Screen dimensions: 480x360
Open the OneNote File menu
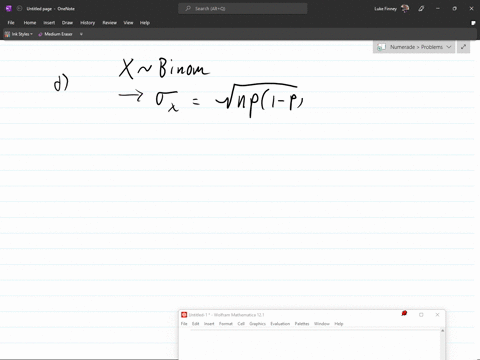pos(11,23)
